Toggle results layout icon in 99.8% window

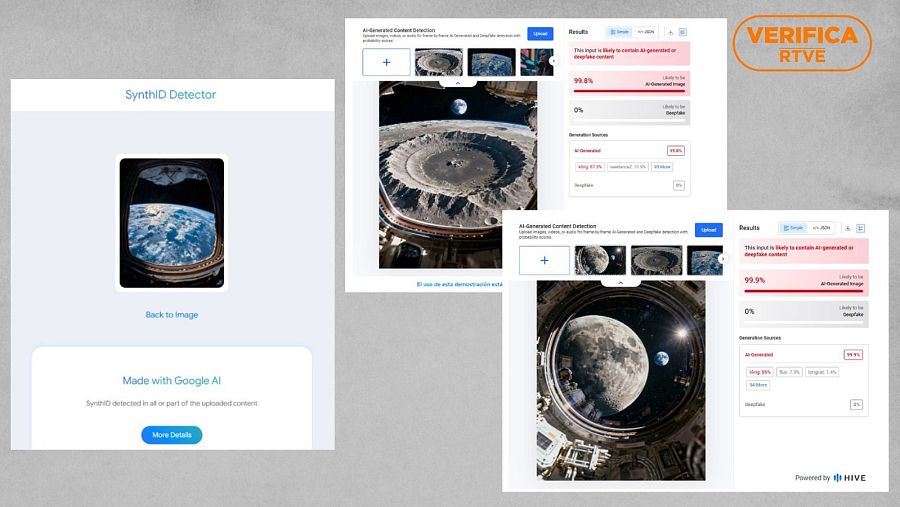[682, 32]
